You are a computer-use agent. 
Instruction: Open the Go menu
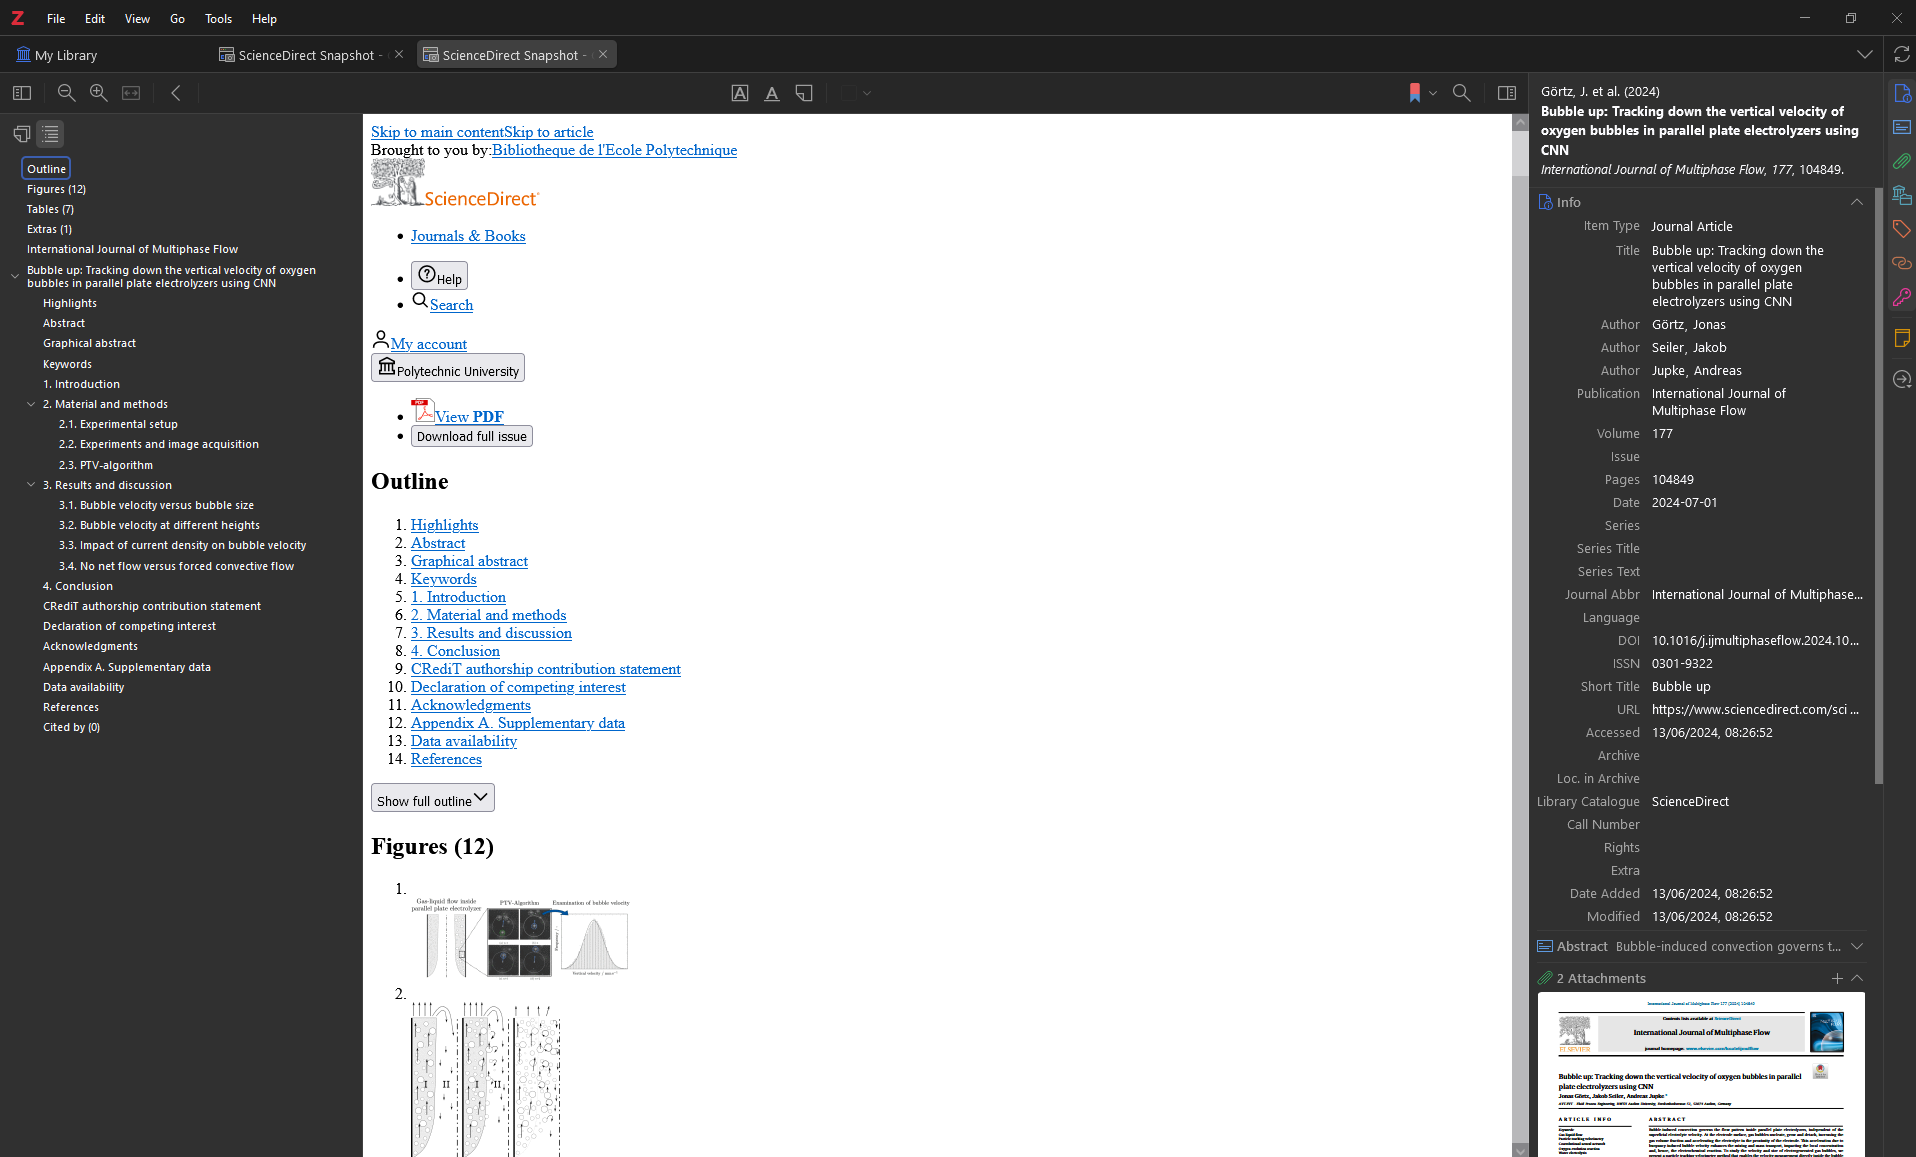177,18
